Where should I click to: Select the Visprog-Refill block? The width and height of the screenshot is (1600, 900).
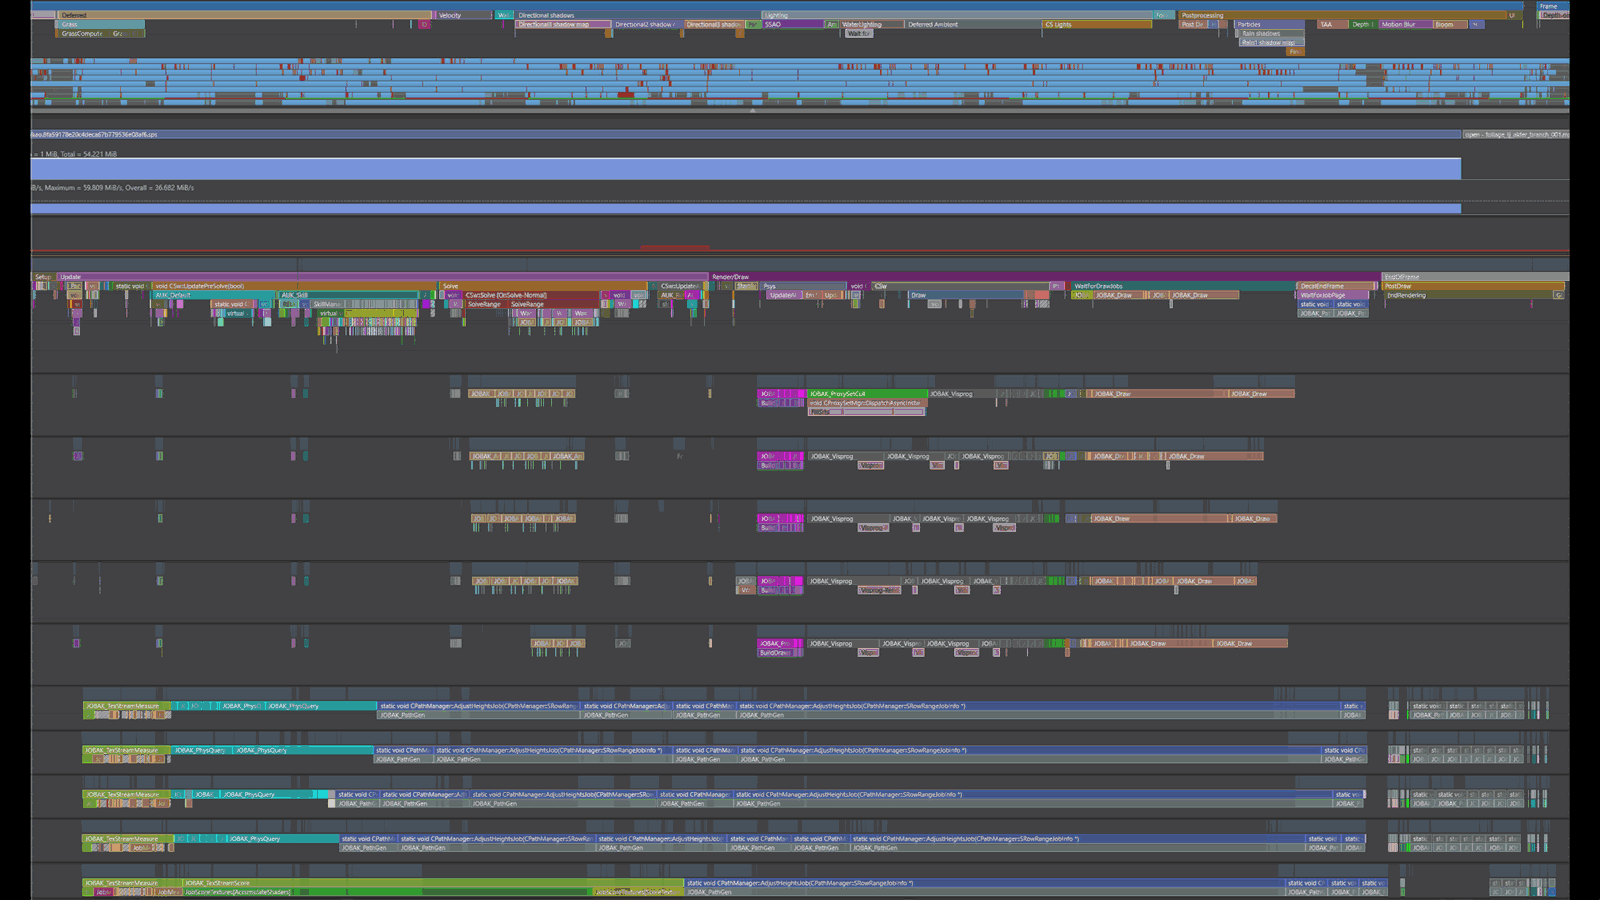point(879,590)
